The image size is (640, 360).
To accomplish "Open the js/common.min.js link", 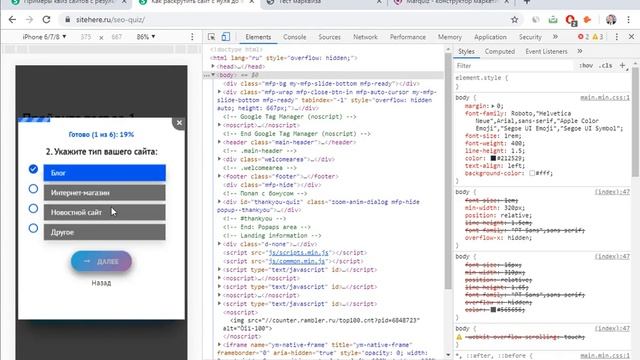I will (x=297, y=261).
